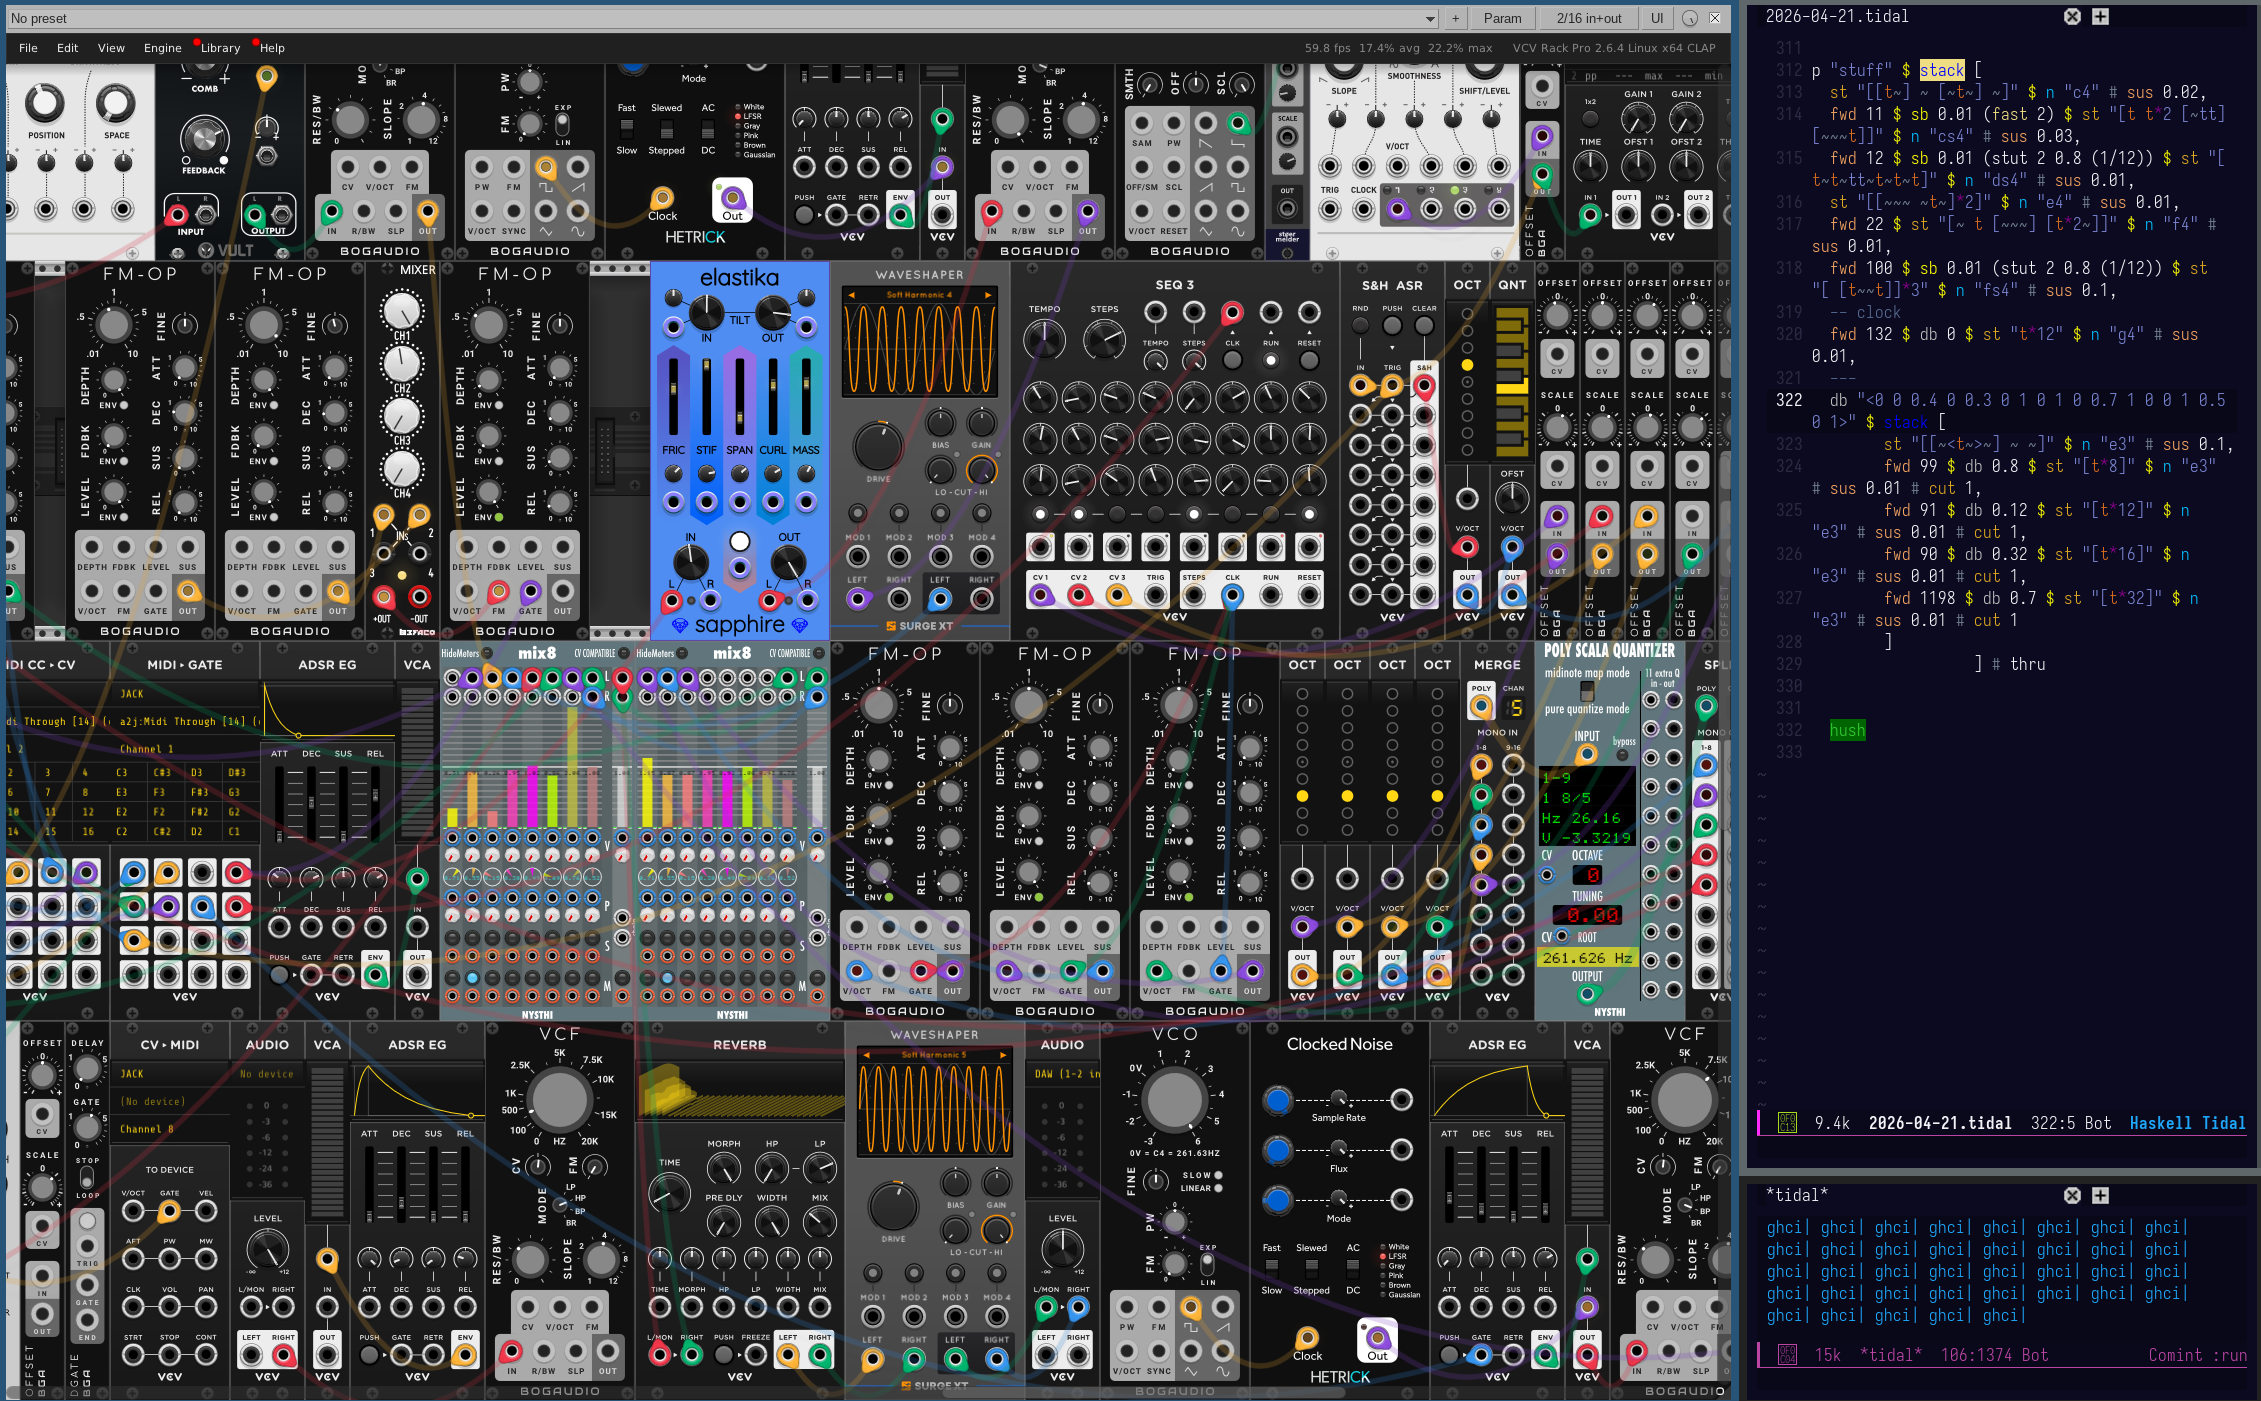Open the Engine menu
Screen dimensions: 2261x1401
coord(162,47)
